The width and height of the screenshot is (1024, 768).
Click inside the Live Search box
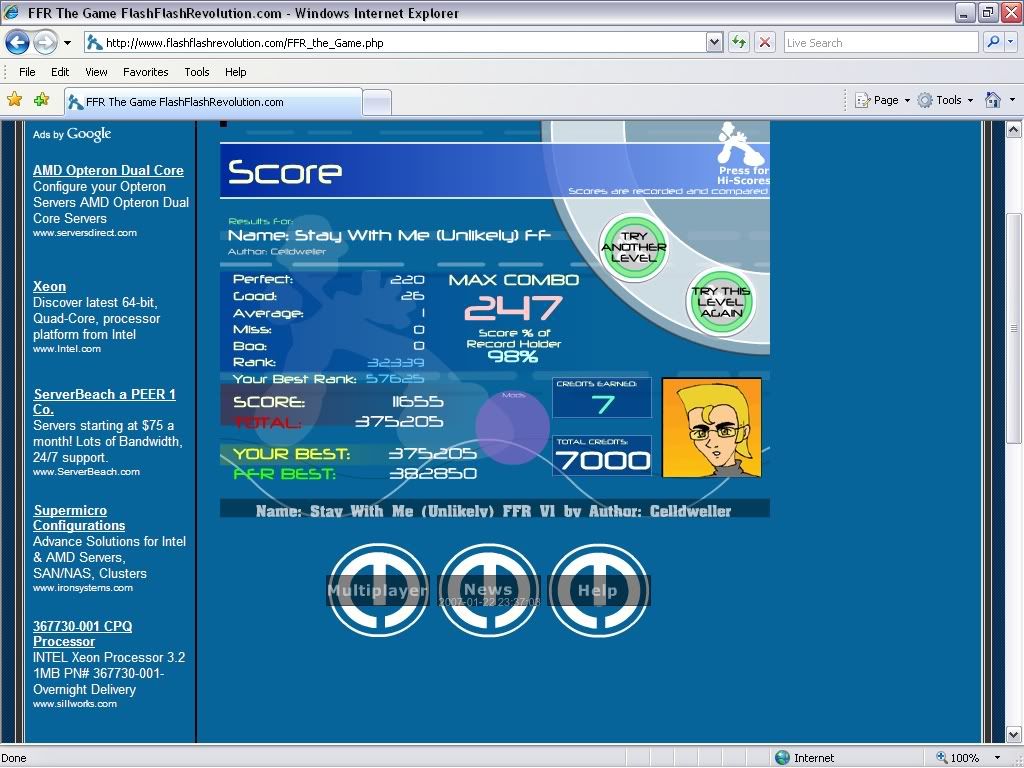pyautogui.click(x=878, y=43)
